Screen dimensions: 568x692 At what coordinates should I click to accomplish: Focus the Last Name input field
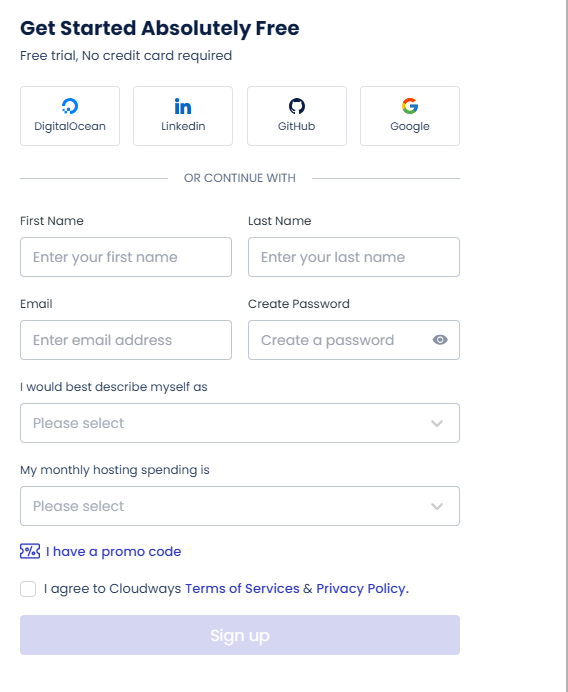[x=354, y=257]
